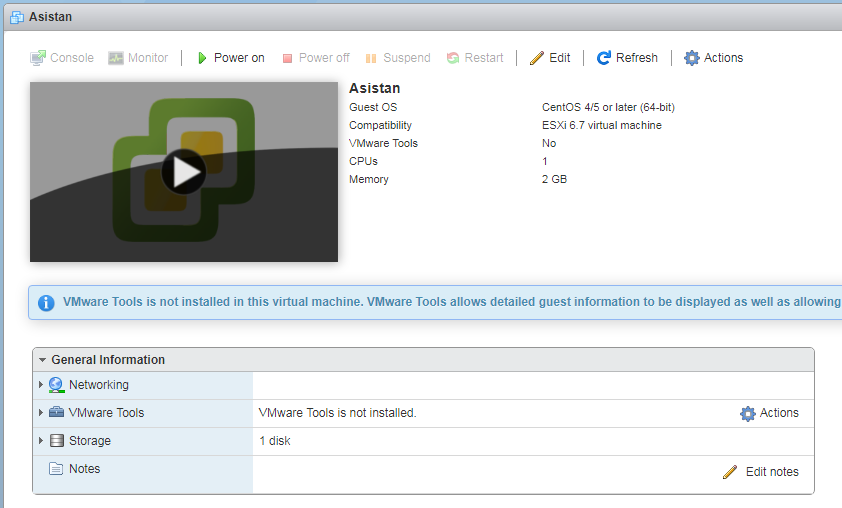This screenshot has width=842, height=508.
Task: Expand the Networking row
Action: (x=41, y=385)
